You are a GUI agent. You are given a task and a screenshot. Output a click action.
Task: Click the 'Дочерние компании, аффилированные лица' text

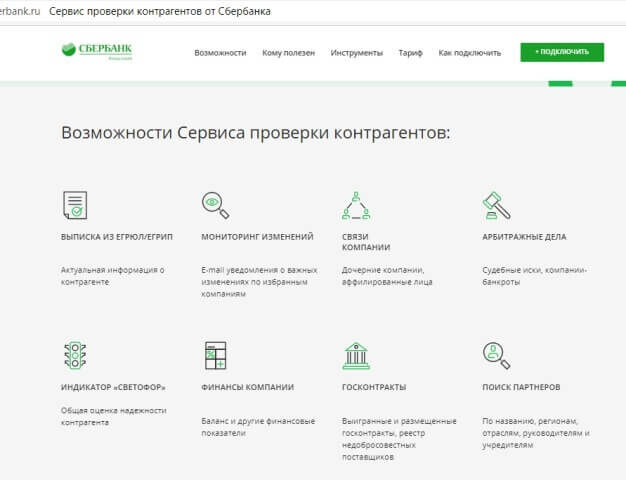coord(387,276)
